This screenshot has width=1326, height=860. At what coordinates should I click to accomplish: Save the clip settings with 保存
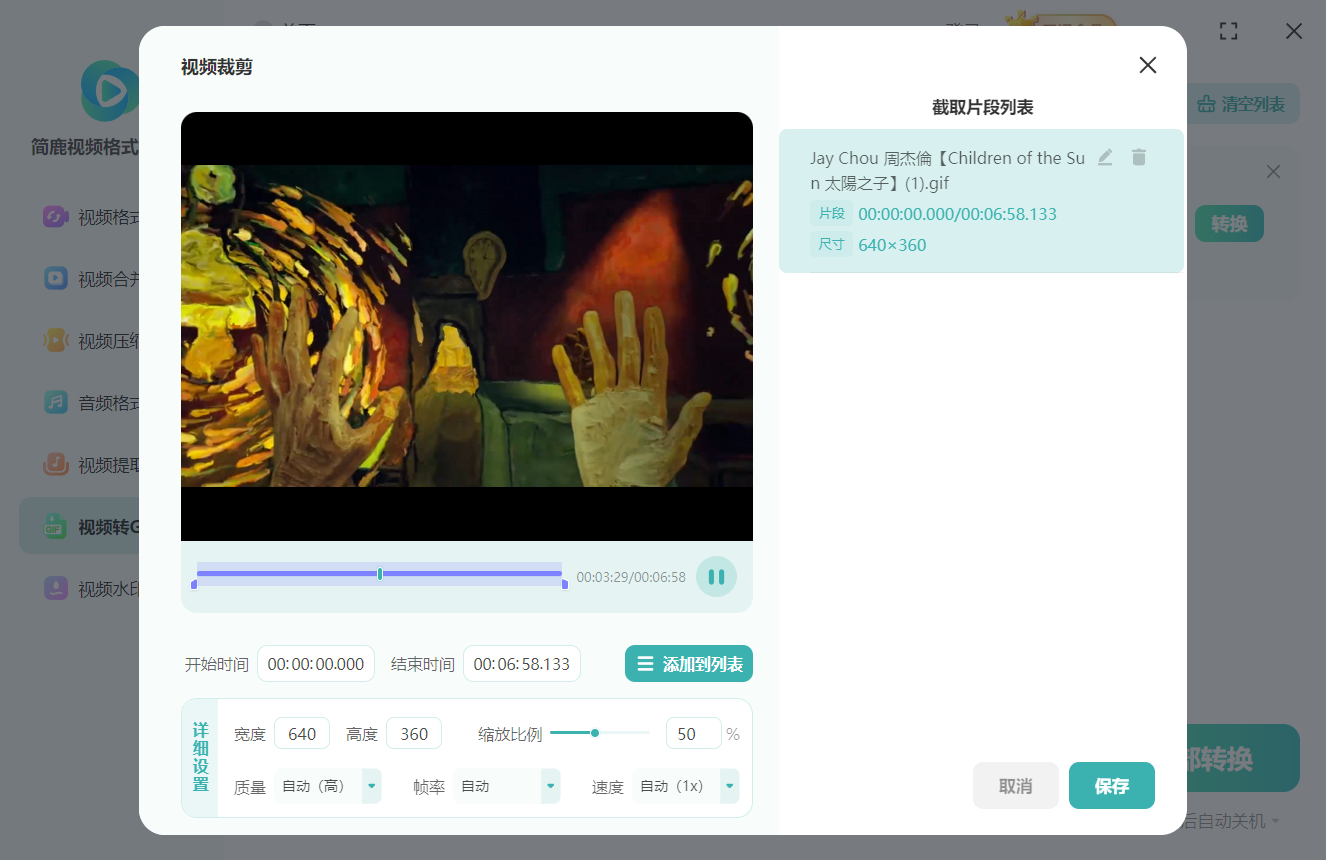1112,786
